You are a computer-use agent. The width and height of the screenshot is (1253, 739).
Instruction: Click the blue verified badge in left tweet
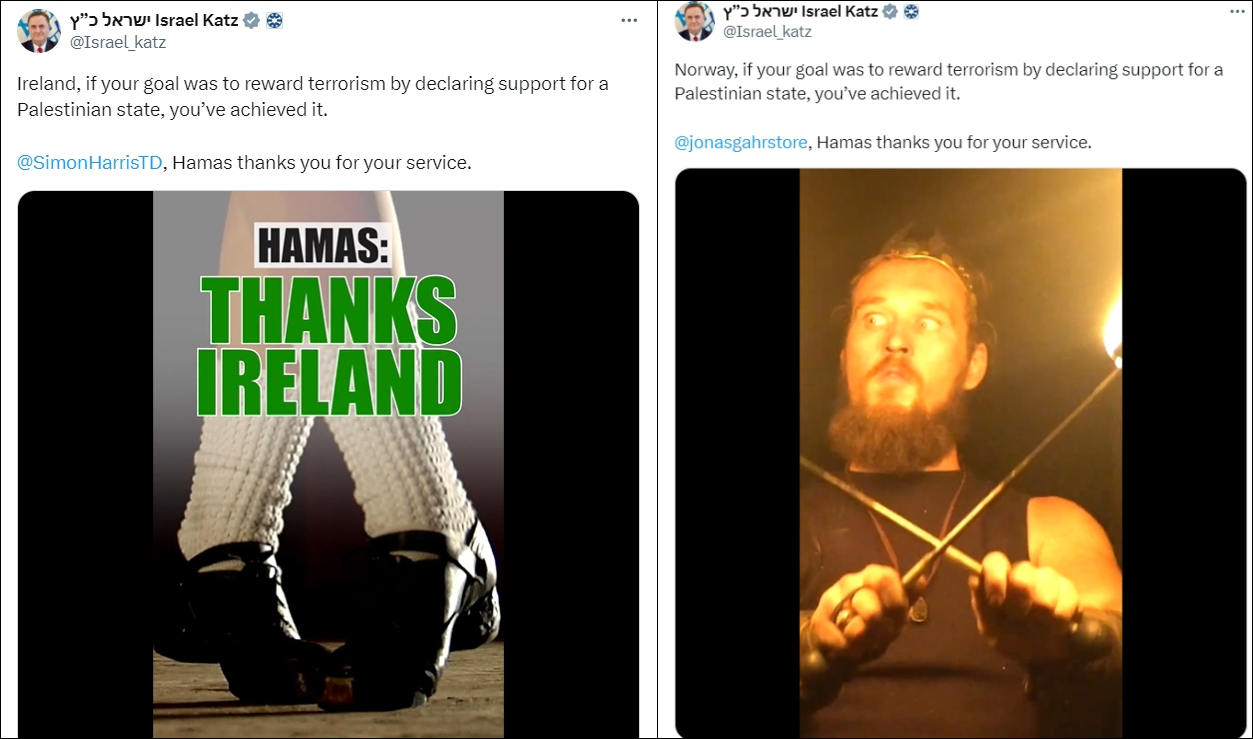point(252,21)
